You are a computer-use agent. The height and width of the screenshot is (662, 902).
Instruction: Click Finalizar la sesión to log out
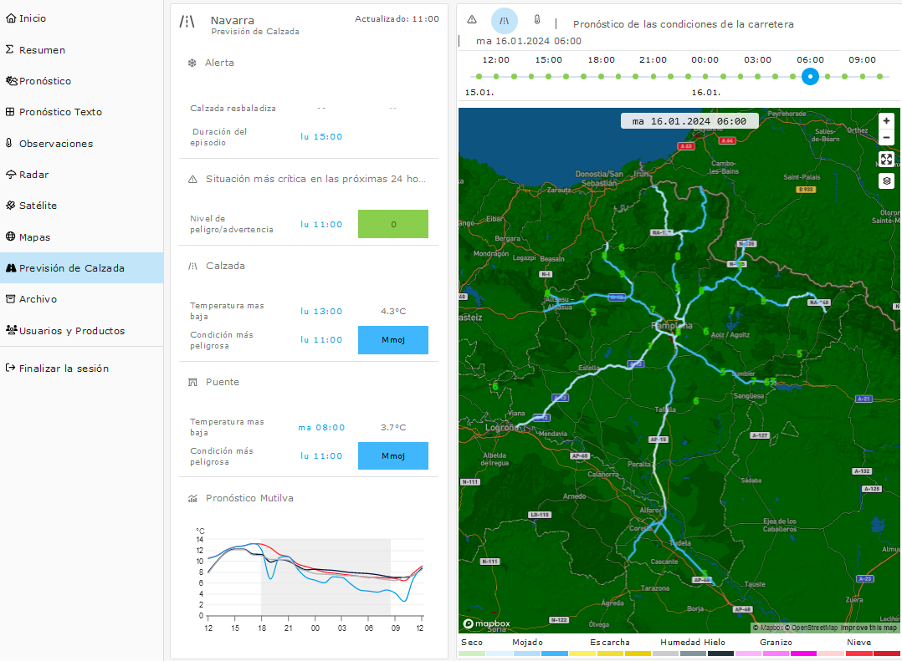coord(63,368)
